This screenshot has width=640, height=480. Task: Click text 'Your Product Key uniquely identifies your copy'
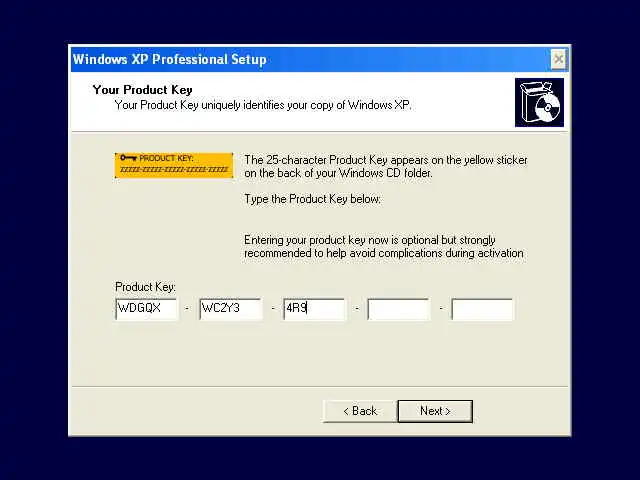click(x=225, y=105)
